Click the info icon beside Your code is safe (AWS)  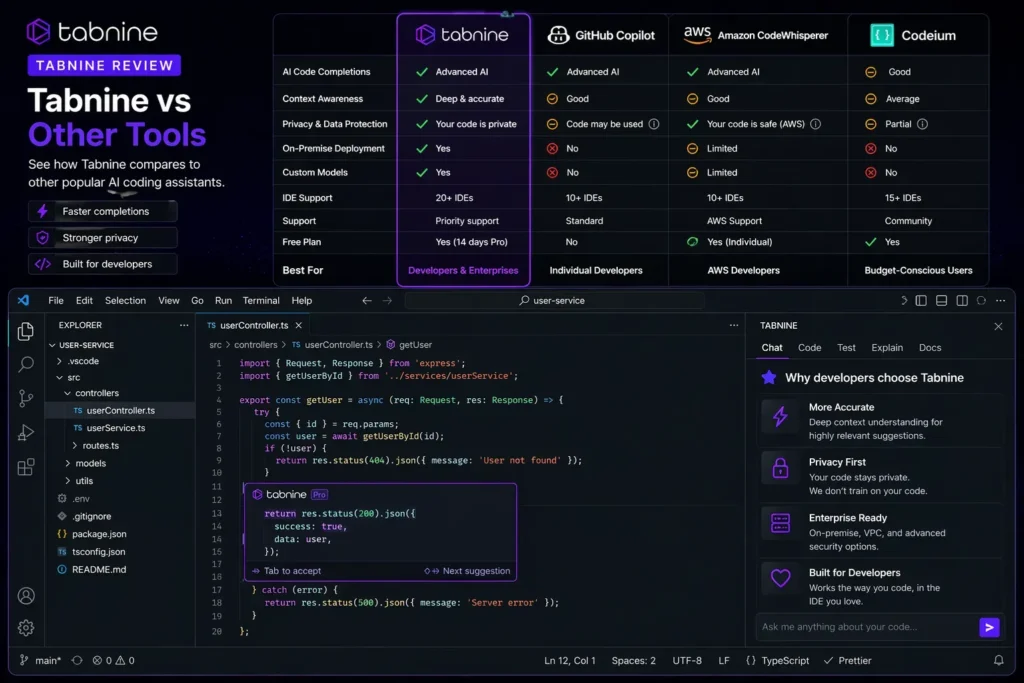pos(815,124)
